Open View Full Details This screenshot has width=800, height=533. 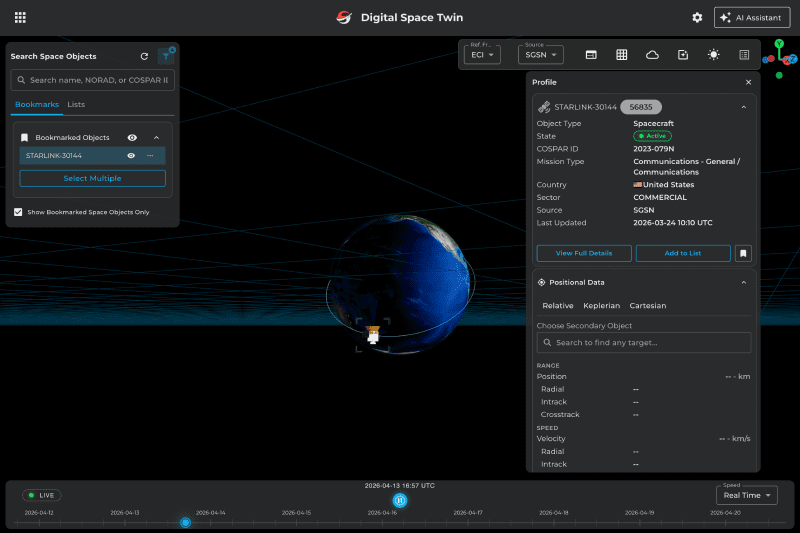click(x=584, y=253)
